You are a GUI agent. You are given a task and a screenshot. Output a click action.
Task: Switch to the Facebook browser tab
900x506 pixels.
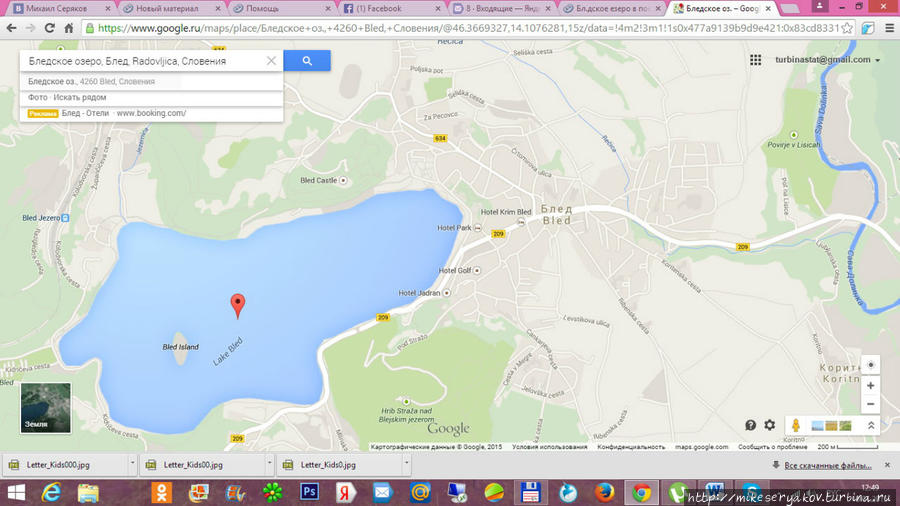pos(385,8)
